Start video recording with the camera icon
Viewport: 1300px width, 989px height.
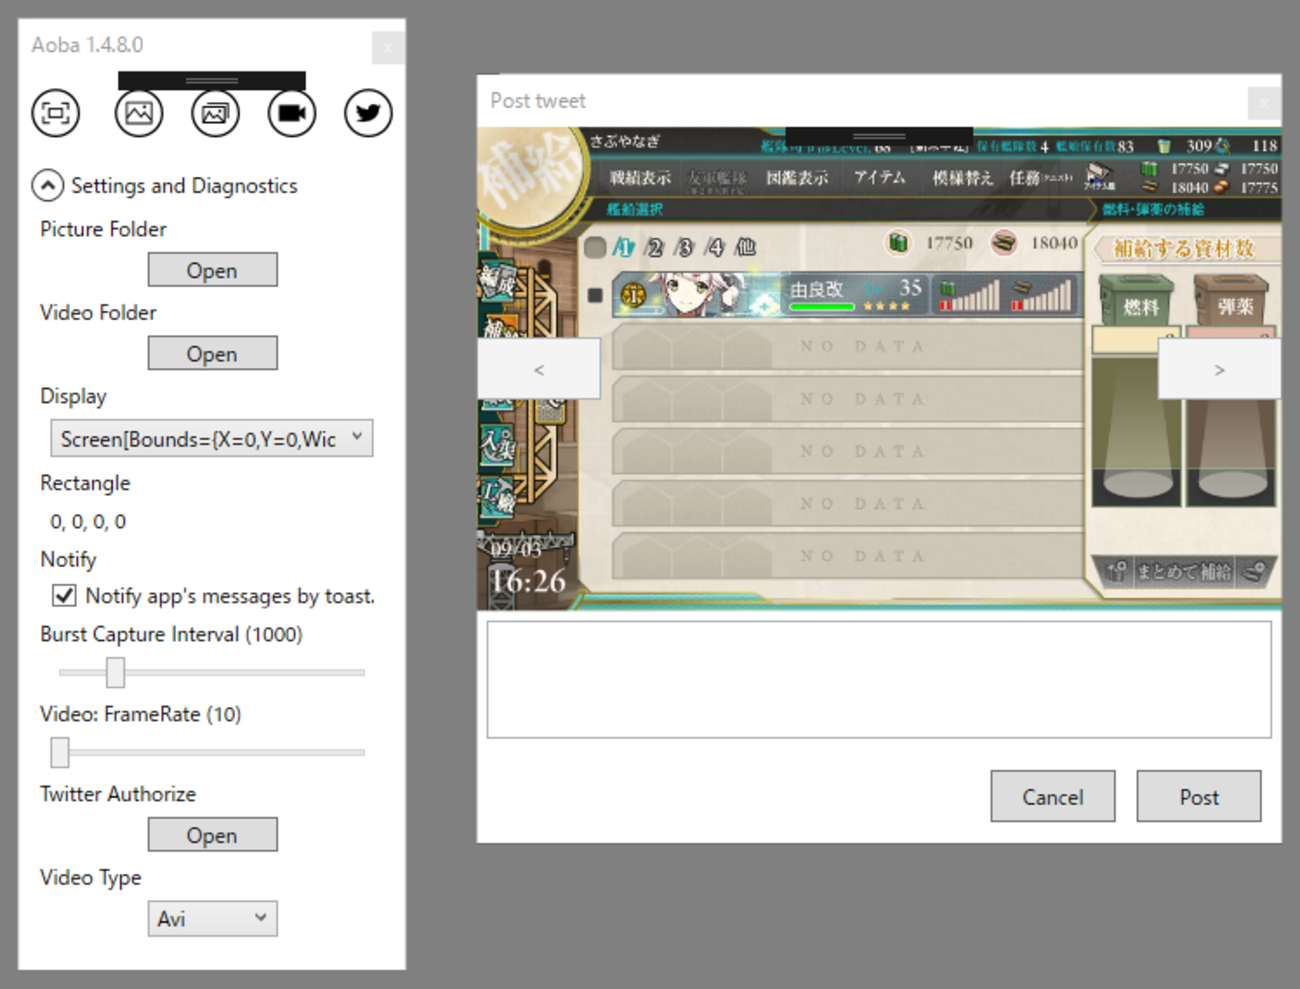(292, 113)
